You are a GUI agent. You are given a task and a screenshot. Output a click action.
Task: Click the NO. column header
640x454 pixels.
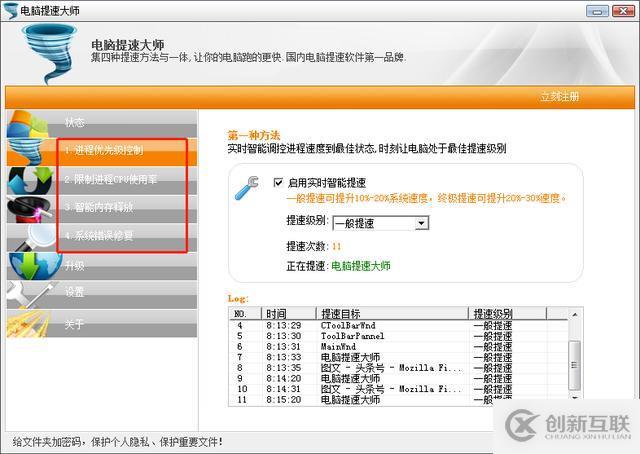(x=245, y=314)
